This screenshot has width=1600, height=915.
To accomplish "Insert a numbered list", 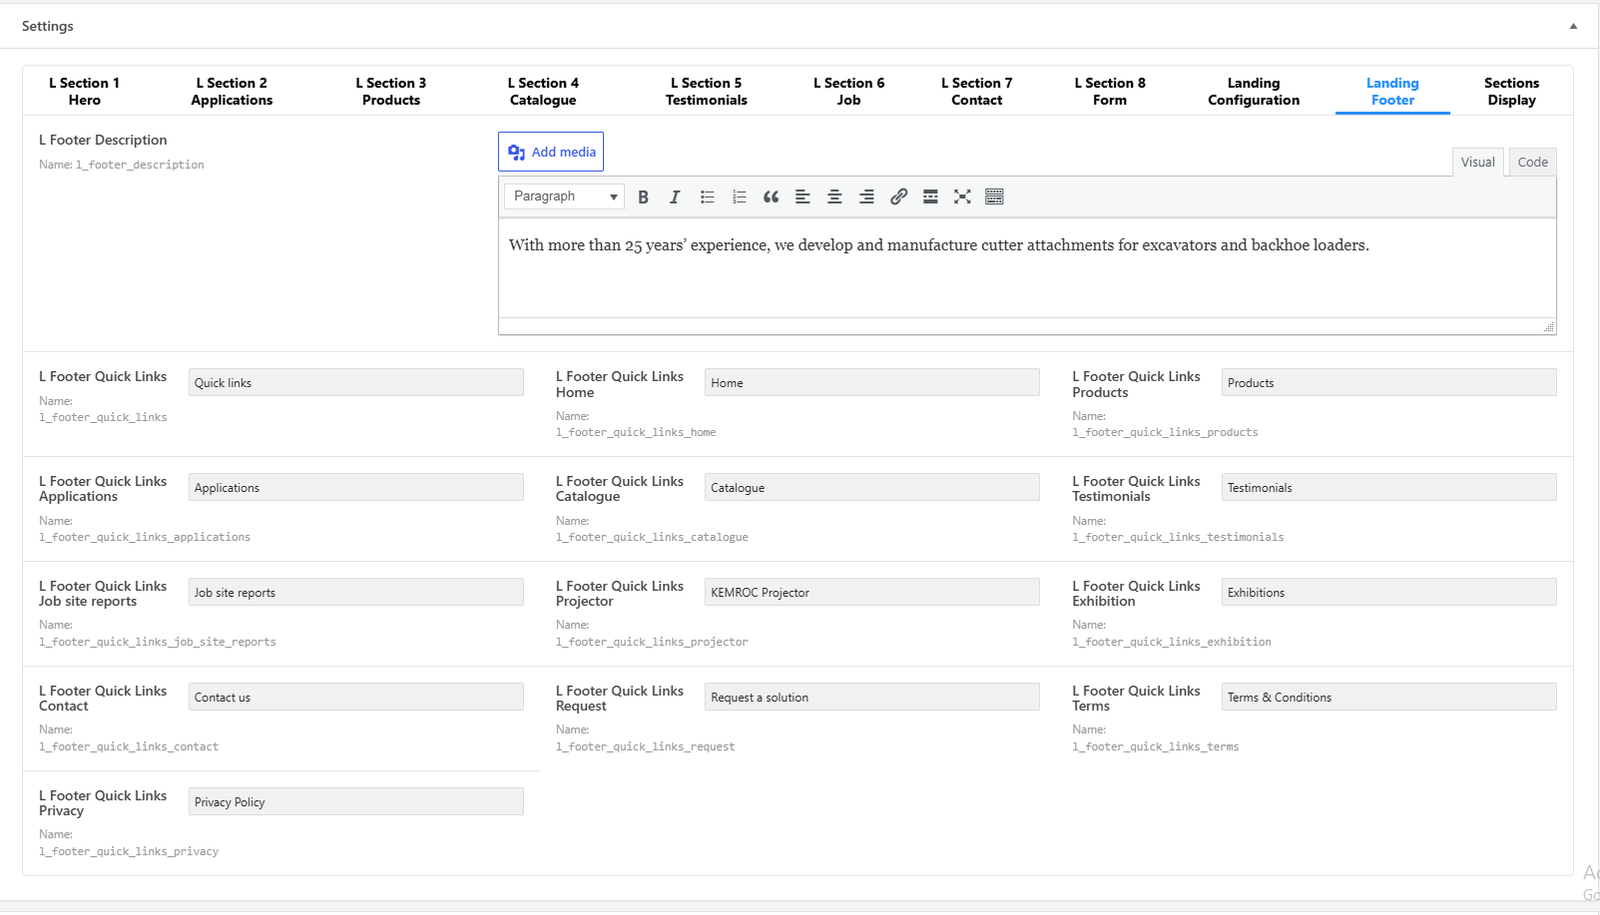I will pyautogui.click(x=739, y=197).
